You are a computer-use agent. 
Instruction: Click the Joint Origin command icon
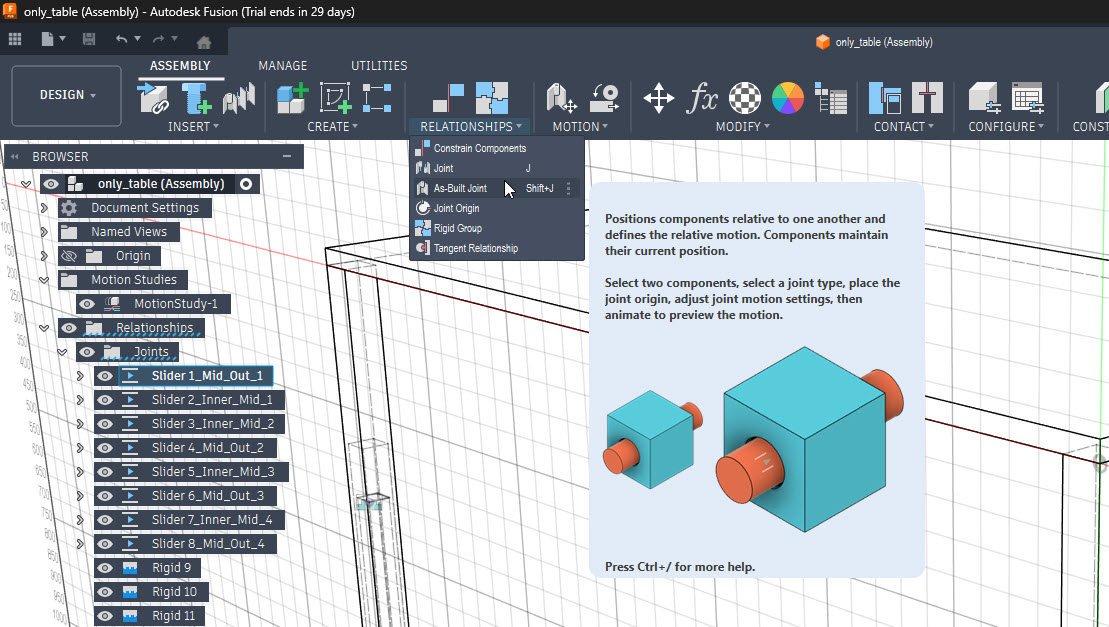point(424,208)
